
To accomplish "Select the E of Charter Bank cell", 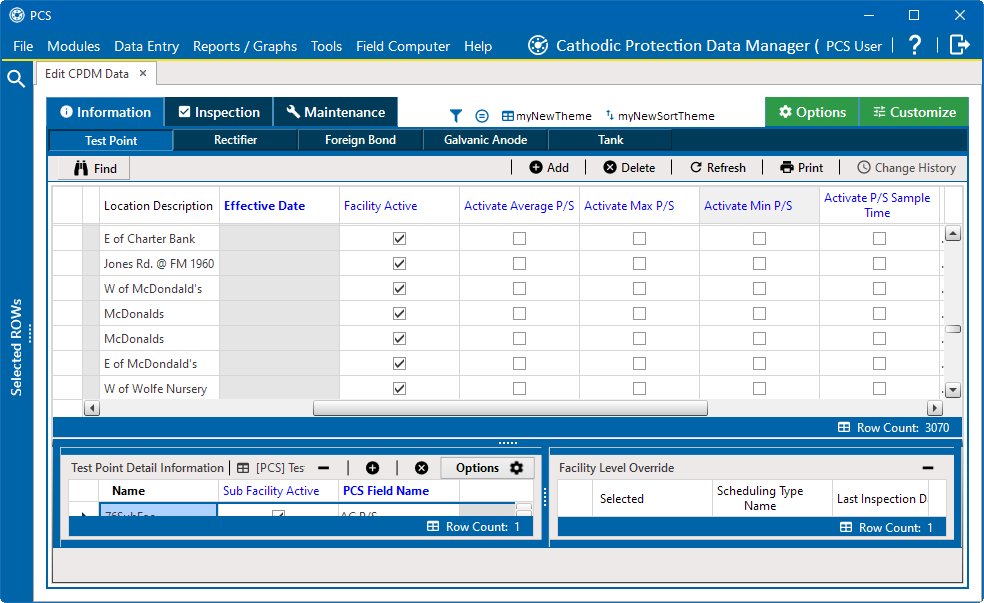I will 159,238.
